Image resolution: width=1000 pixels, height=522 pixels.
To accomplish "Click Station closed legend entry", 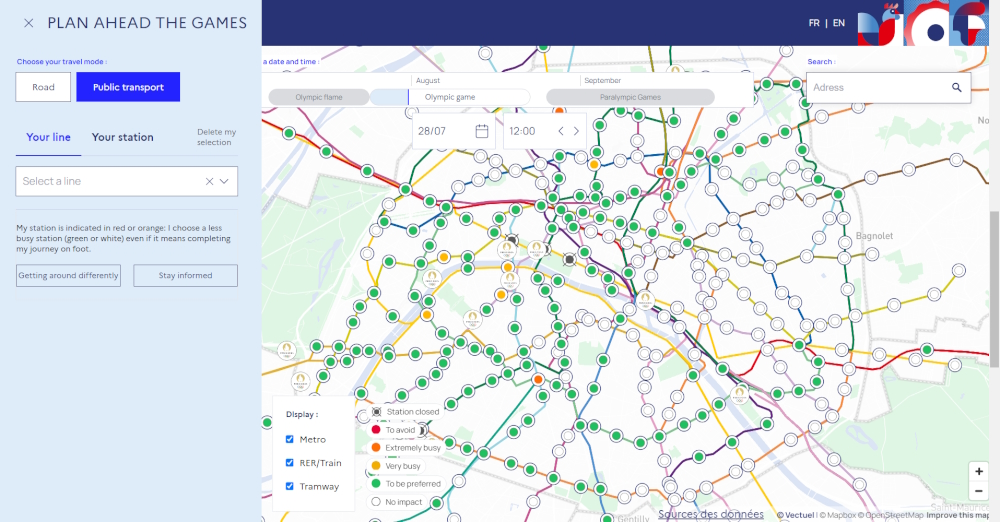I will 406,412.
